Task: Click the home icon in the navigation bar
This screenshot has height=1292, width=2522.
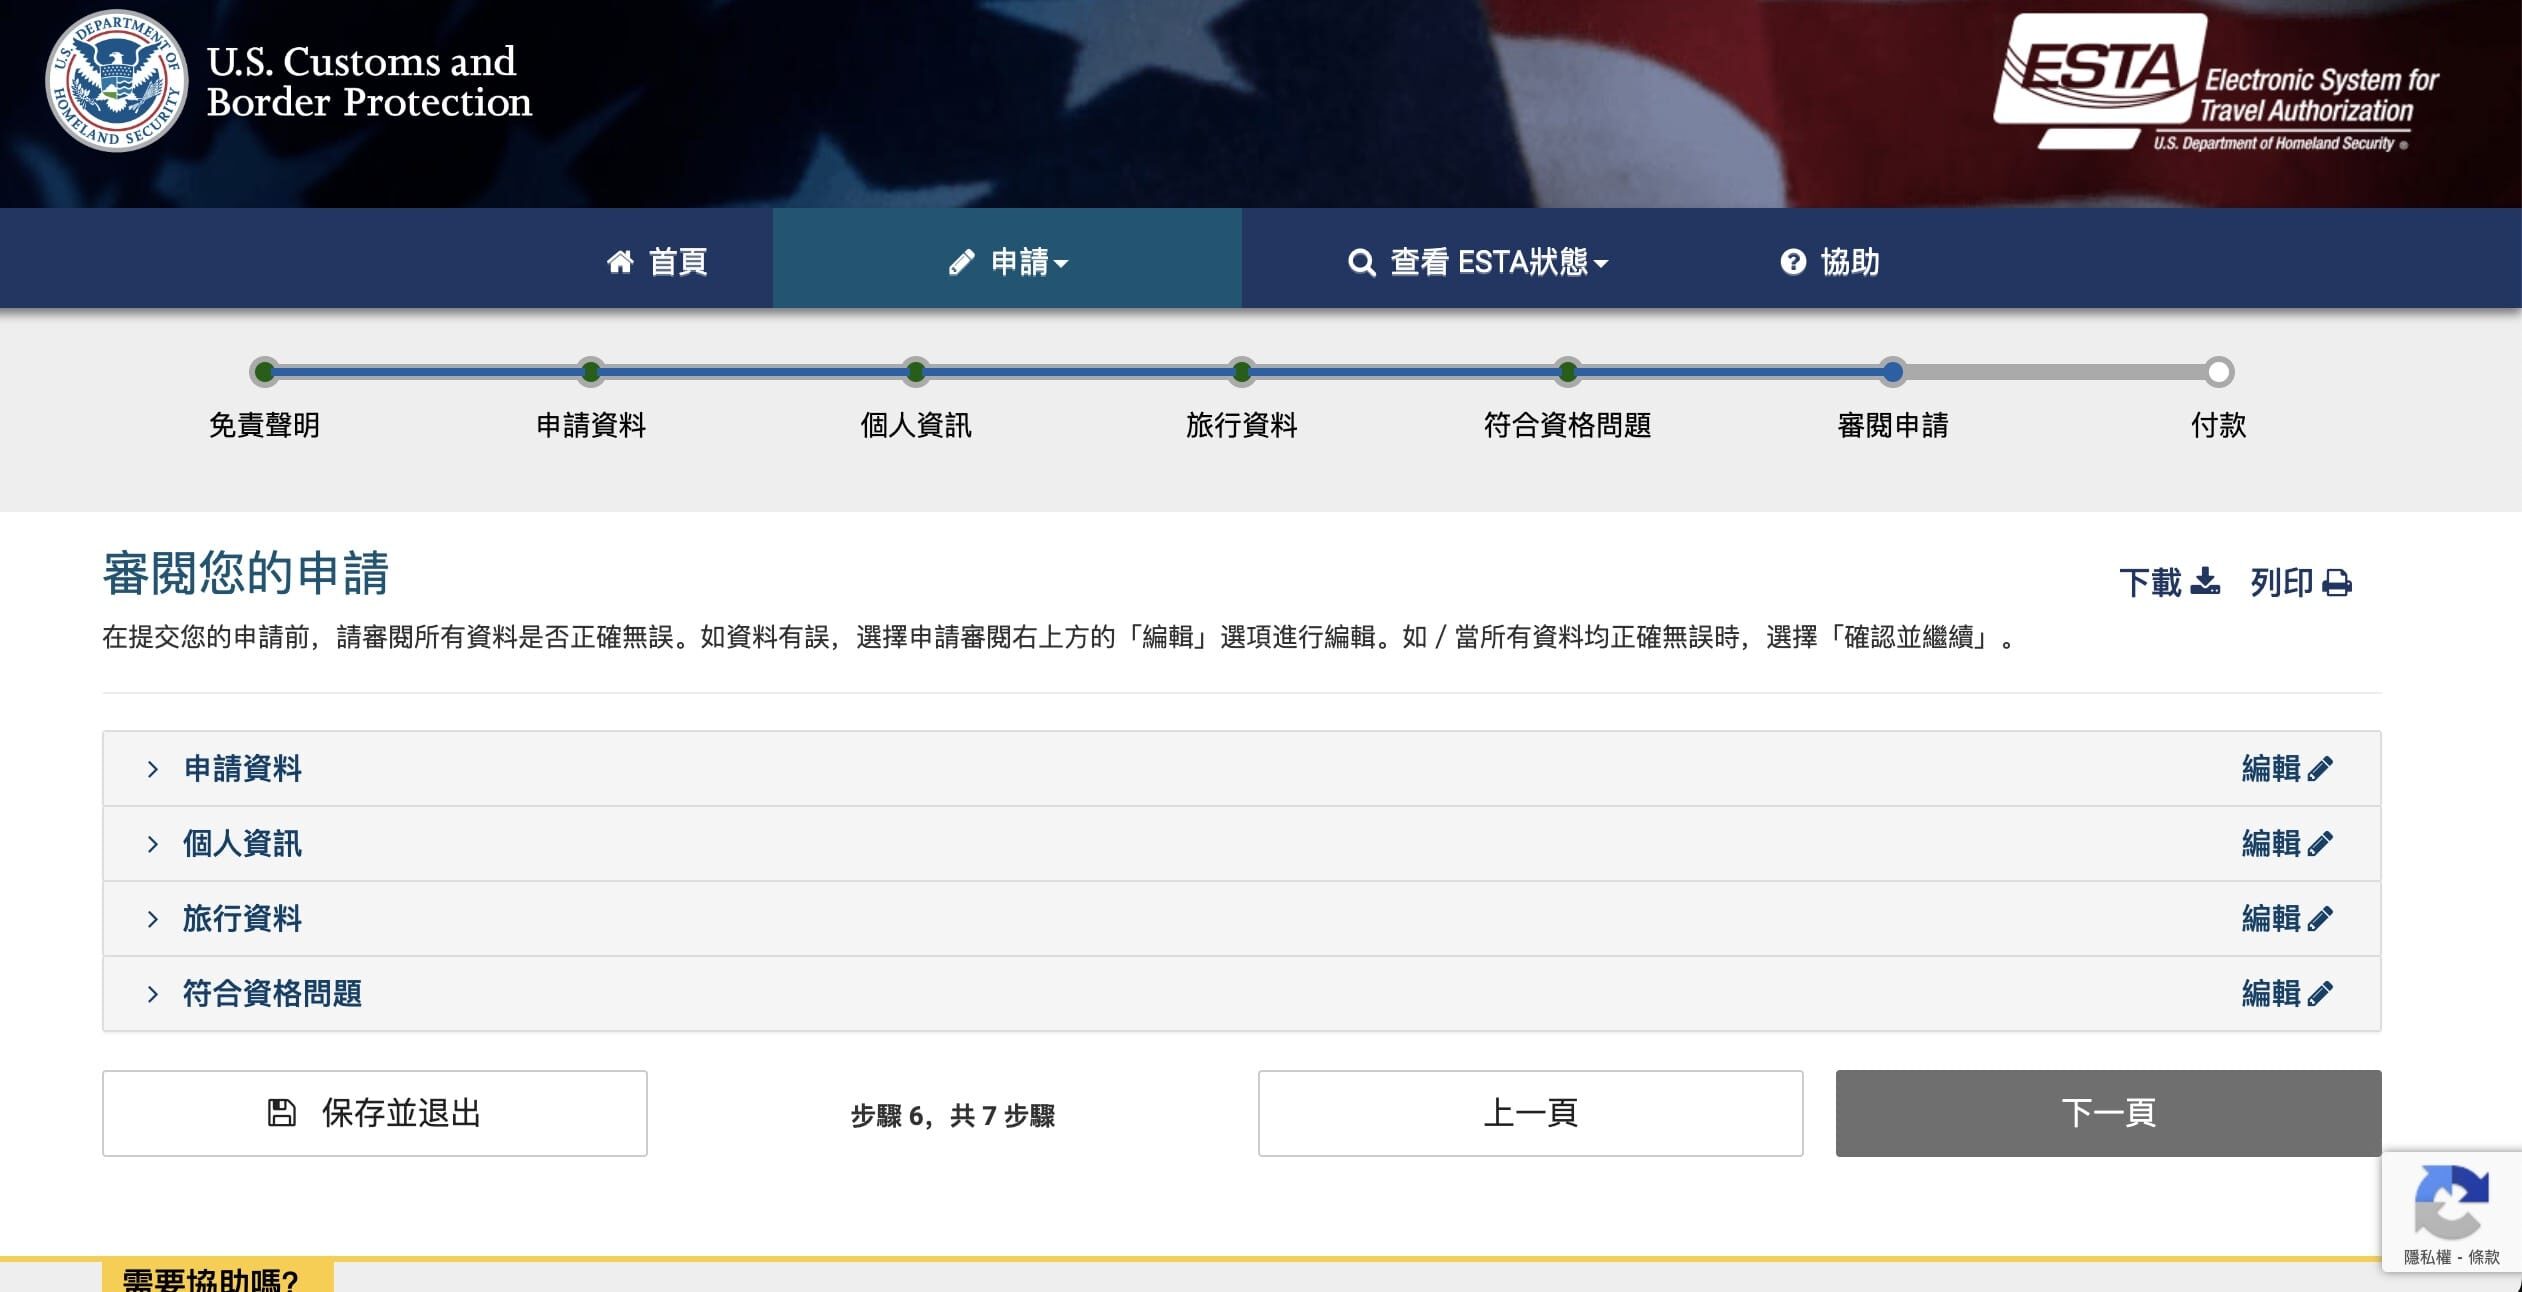Action: point(620,262)
